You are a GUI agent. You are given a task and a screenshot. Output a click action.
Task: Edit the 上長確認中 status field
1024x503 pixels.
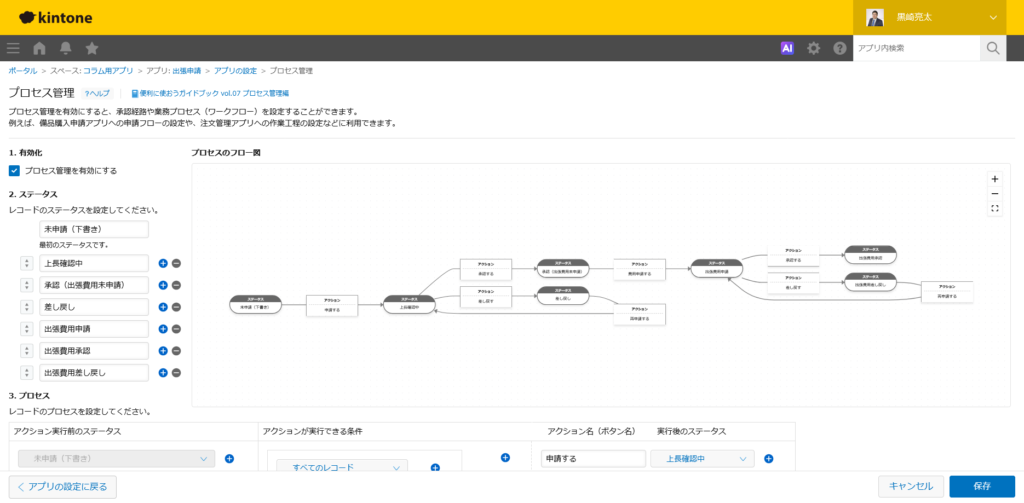click(x=94, y=264)
